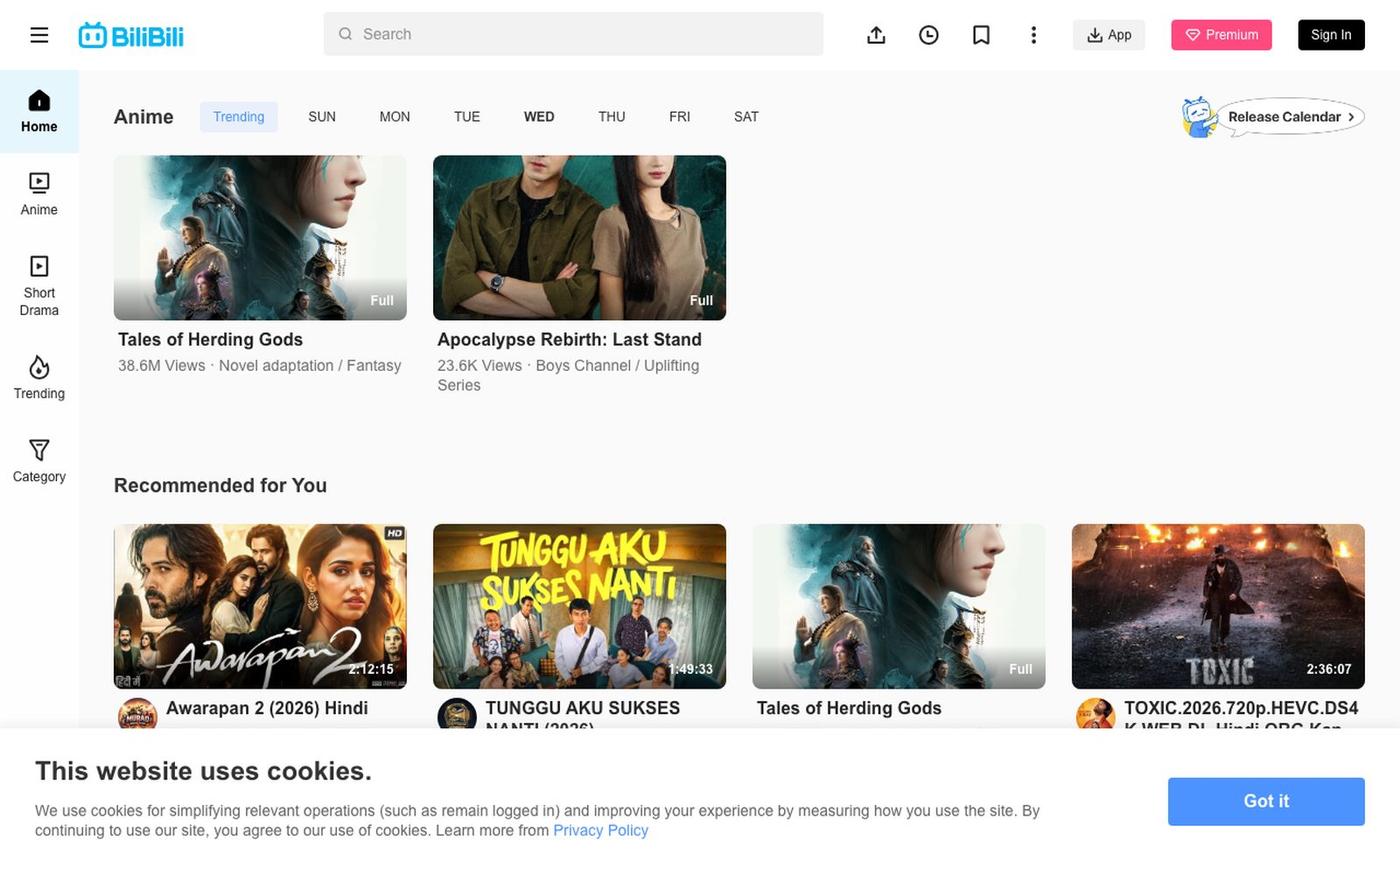Screen dimensions: 1400x875
Task: Open the Privacy Policy link
Action: click(601, 831)
